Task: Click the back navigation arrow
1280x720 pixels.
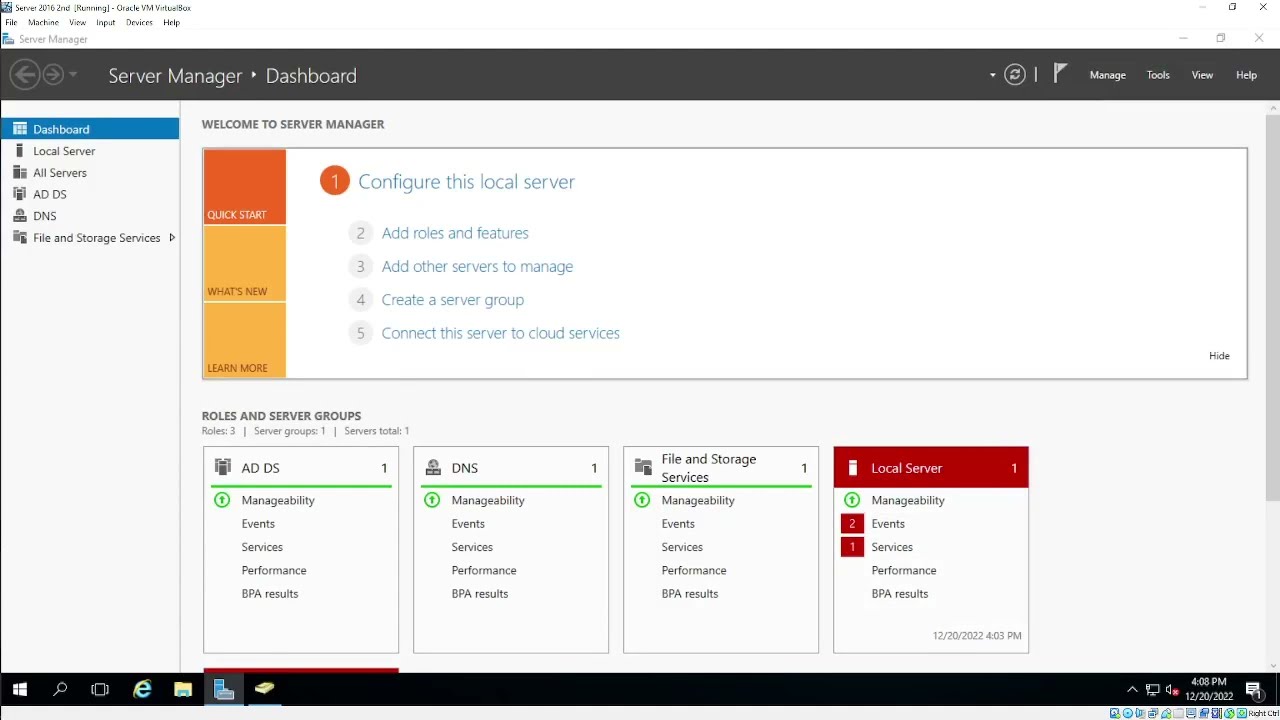Action: (x=25, y=75)
